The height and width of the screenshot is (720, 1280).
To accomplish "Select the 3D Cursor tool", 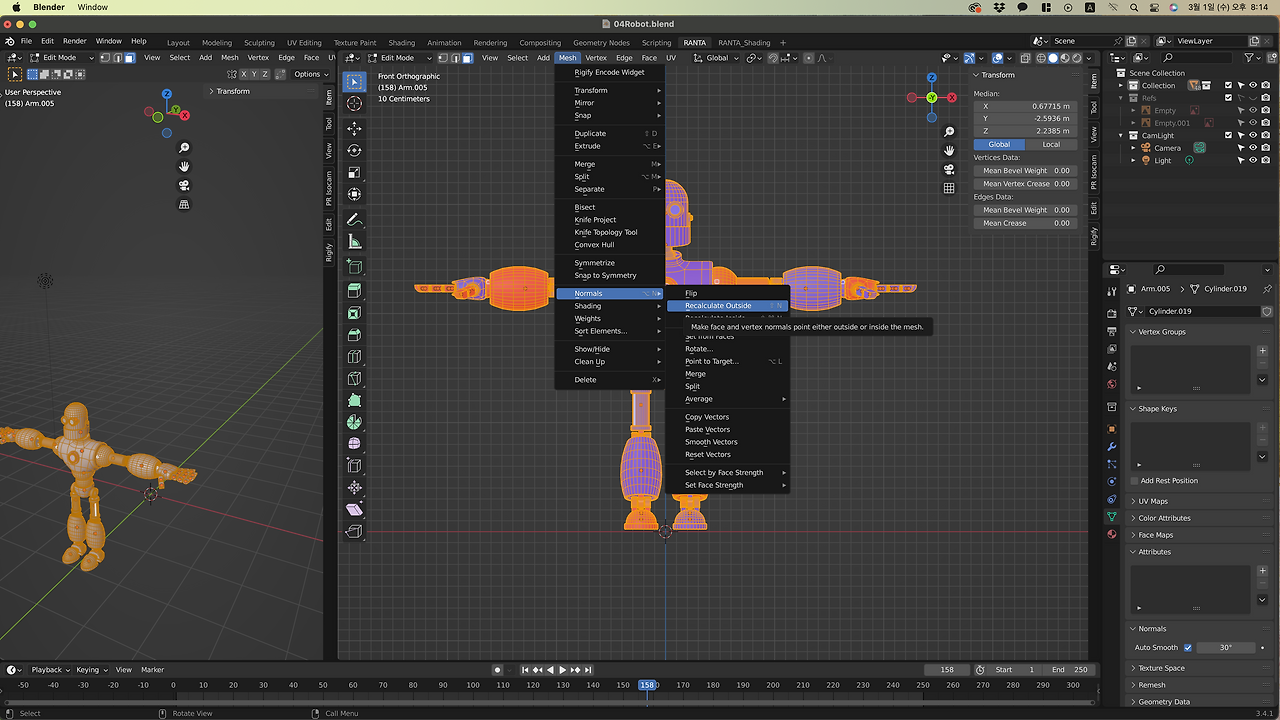I will (x=354, y=104).
